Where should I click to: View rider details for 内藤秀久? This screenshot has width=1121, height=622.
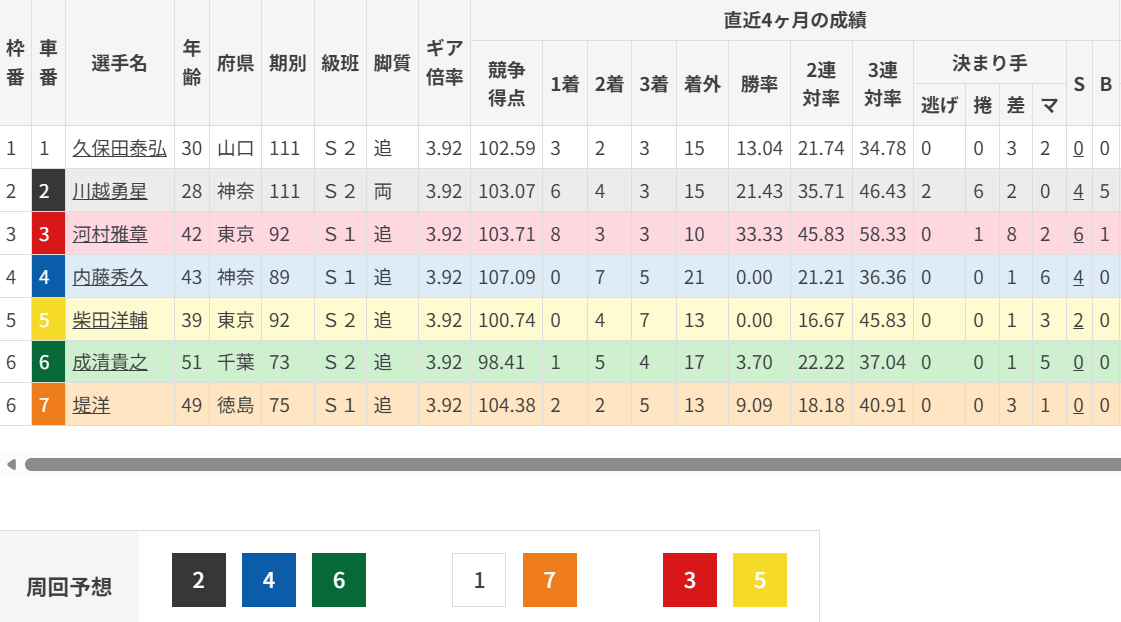[110, 277]
